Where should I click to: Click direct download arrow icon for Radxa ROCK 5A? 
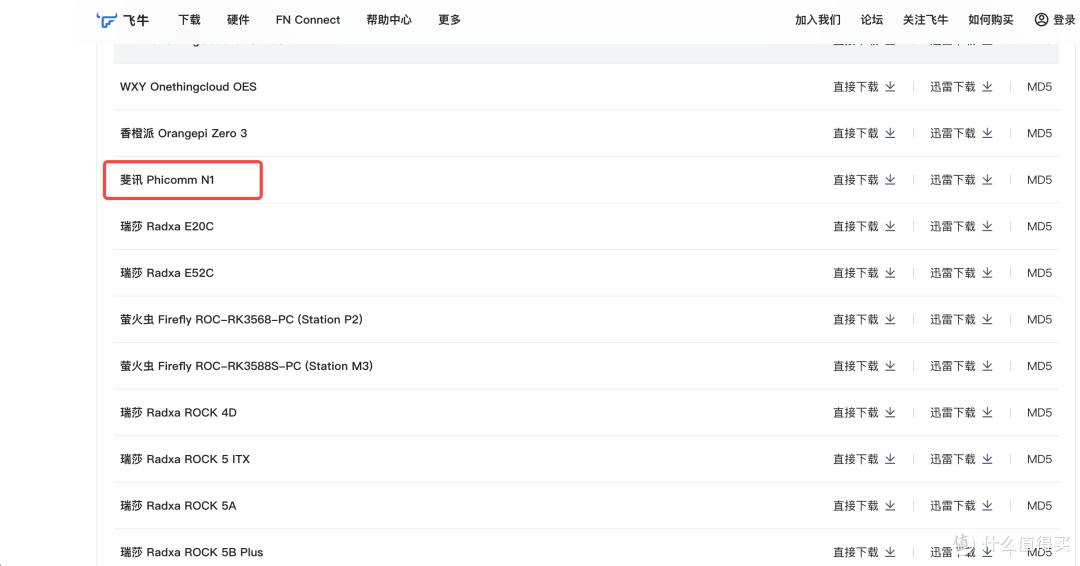tap(891, 506)
